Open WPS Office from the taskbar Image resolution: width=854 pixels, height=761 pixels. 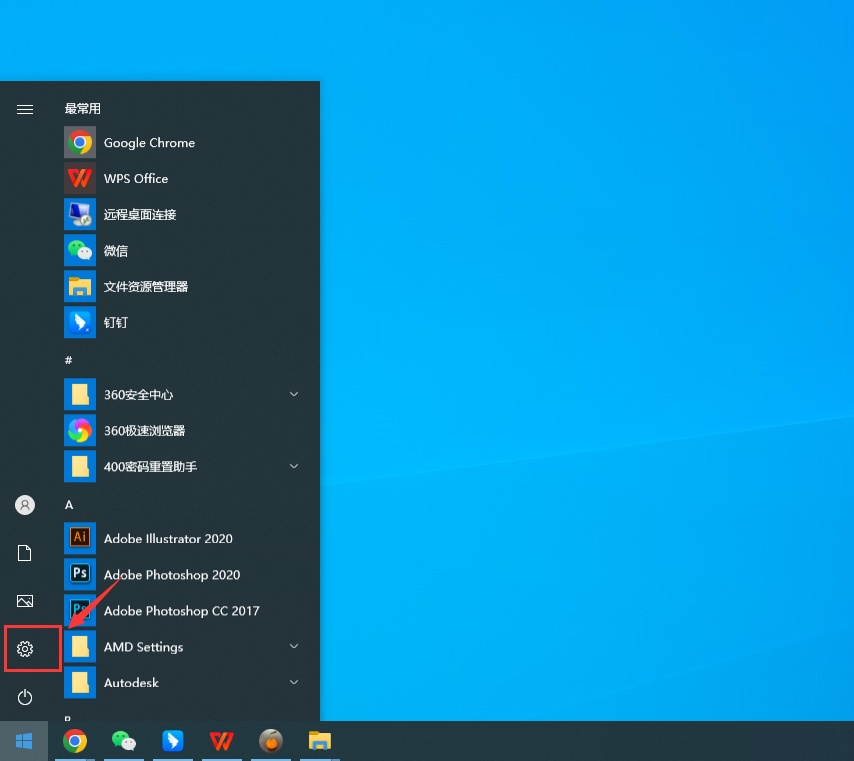click(221, 741)
